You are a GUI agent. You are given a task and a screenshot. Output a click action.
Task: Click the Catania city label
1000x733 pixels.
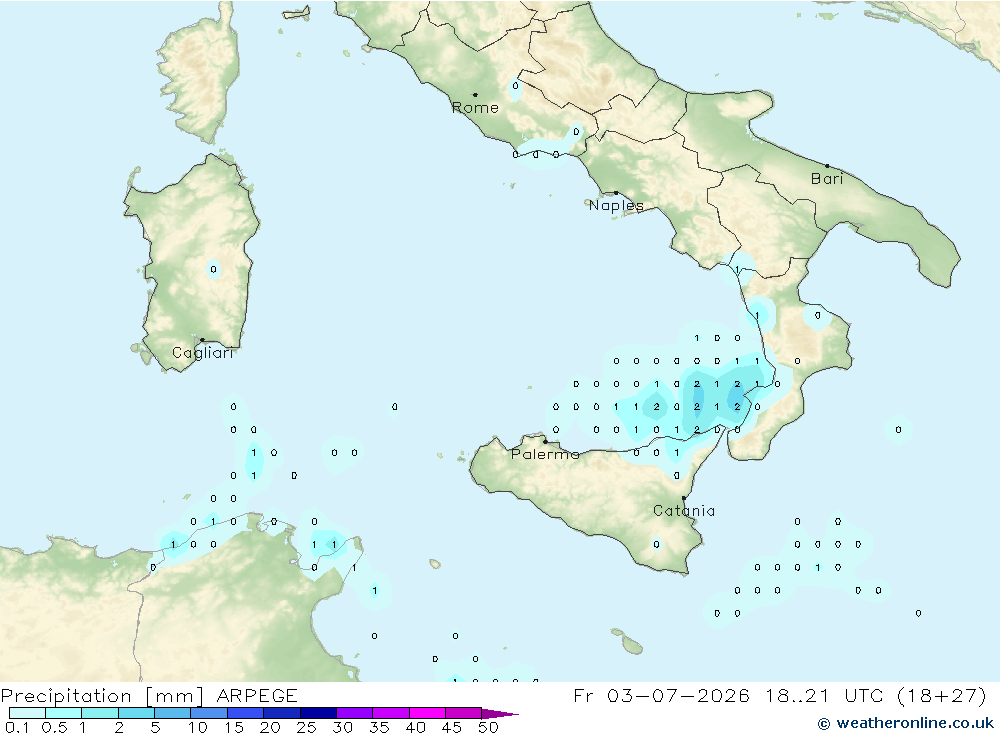pyautogui.click(x=684, y=510)
